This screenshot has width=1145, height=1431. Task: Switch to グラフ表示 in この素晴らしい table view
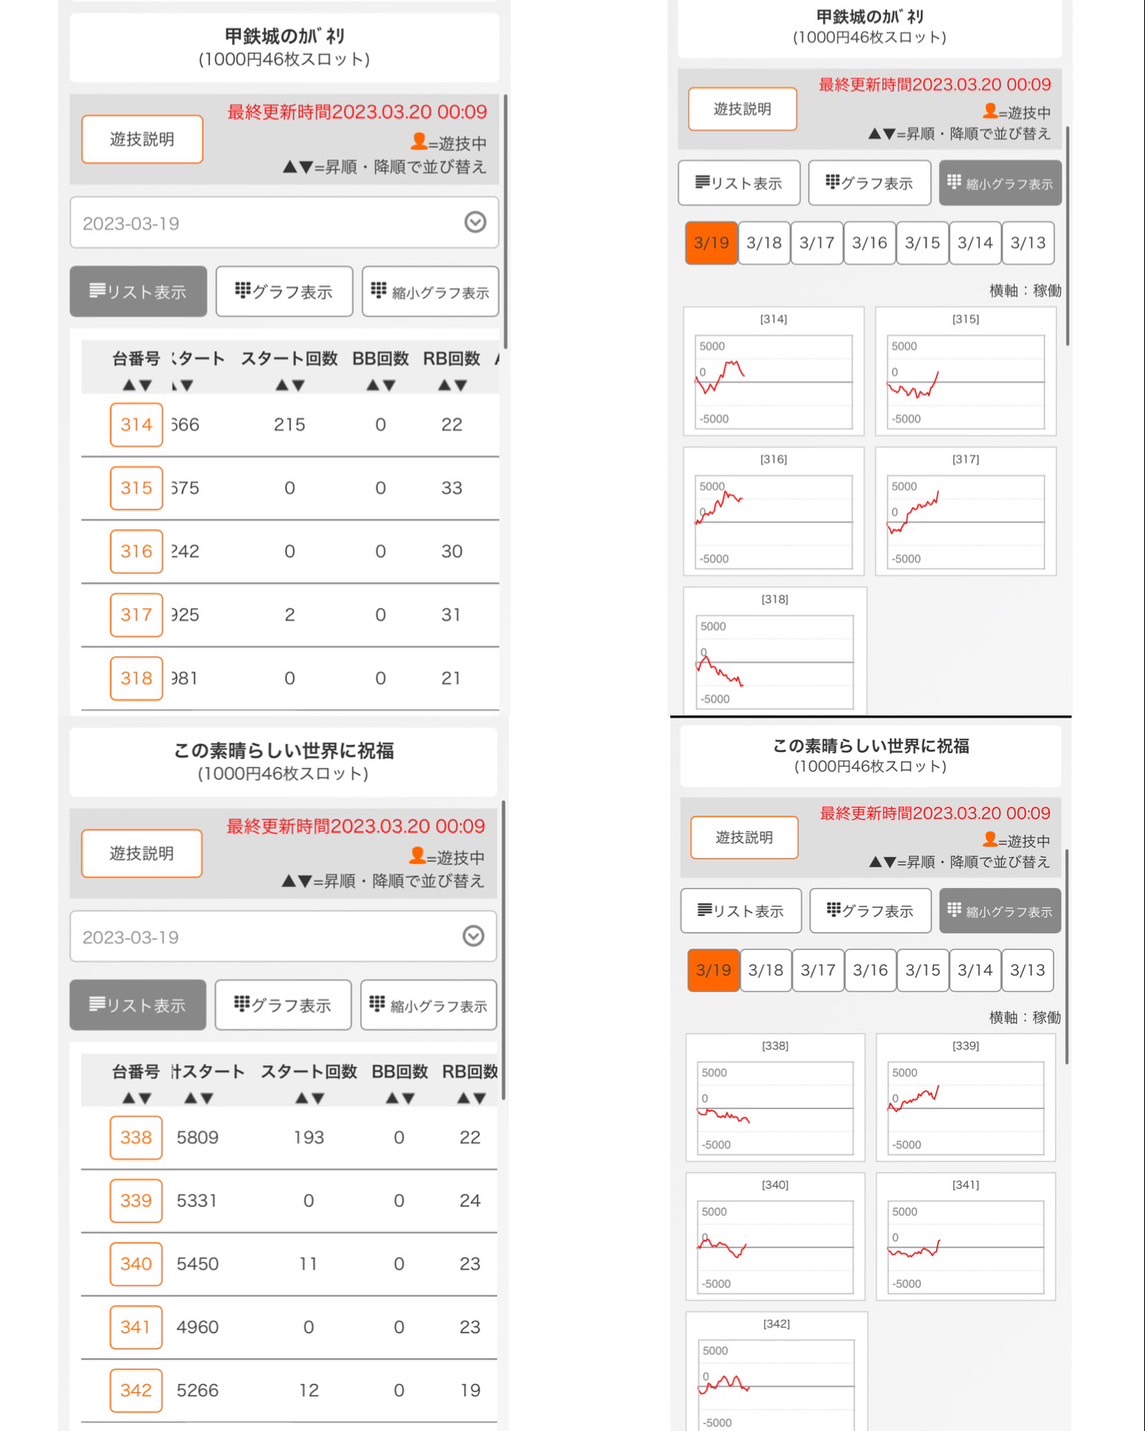coord(283,1005)
